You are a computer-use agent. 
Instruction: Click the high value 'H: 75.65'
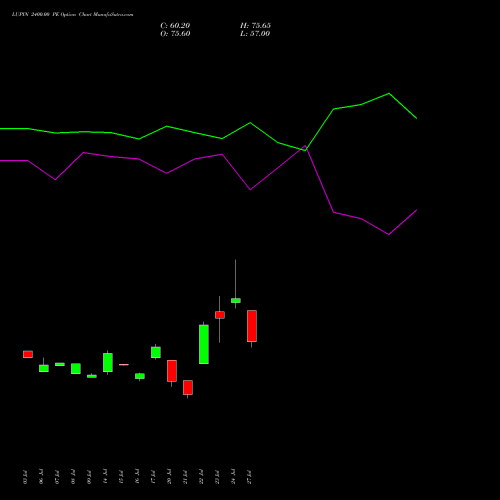coord(255,26)
